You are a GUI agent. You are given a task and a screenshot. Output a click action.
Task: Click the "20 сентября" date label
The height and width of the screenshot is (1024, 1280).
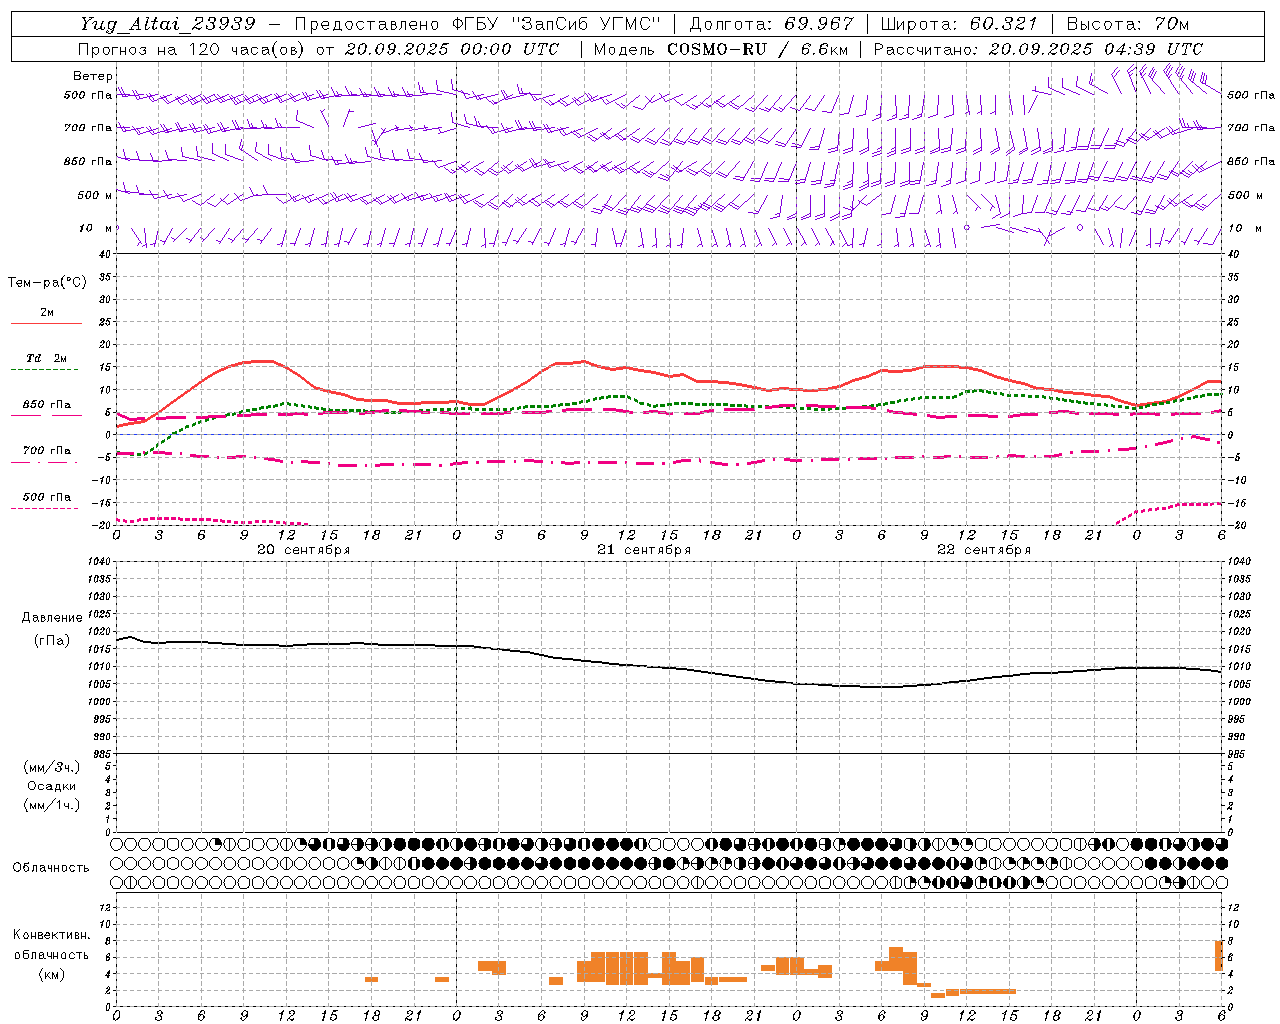pyautogui.click(x=303, y=550)
